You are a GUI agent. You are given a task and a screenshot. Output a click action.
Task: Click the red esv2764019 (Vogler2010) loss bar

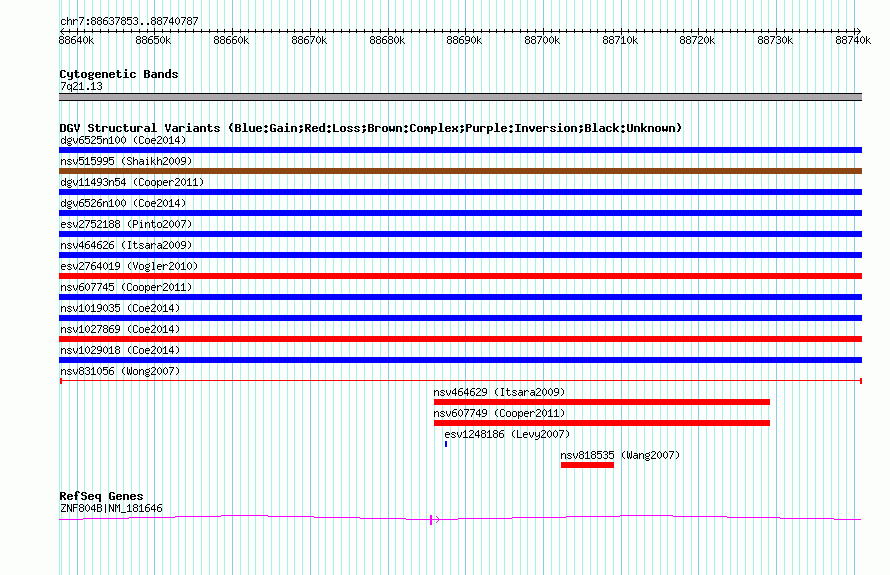click(460, 276)
